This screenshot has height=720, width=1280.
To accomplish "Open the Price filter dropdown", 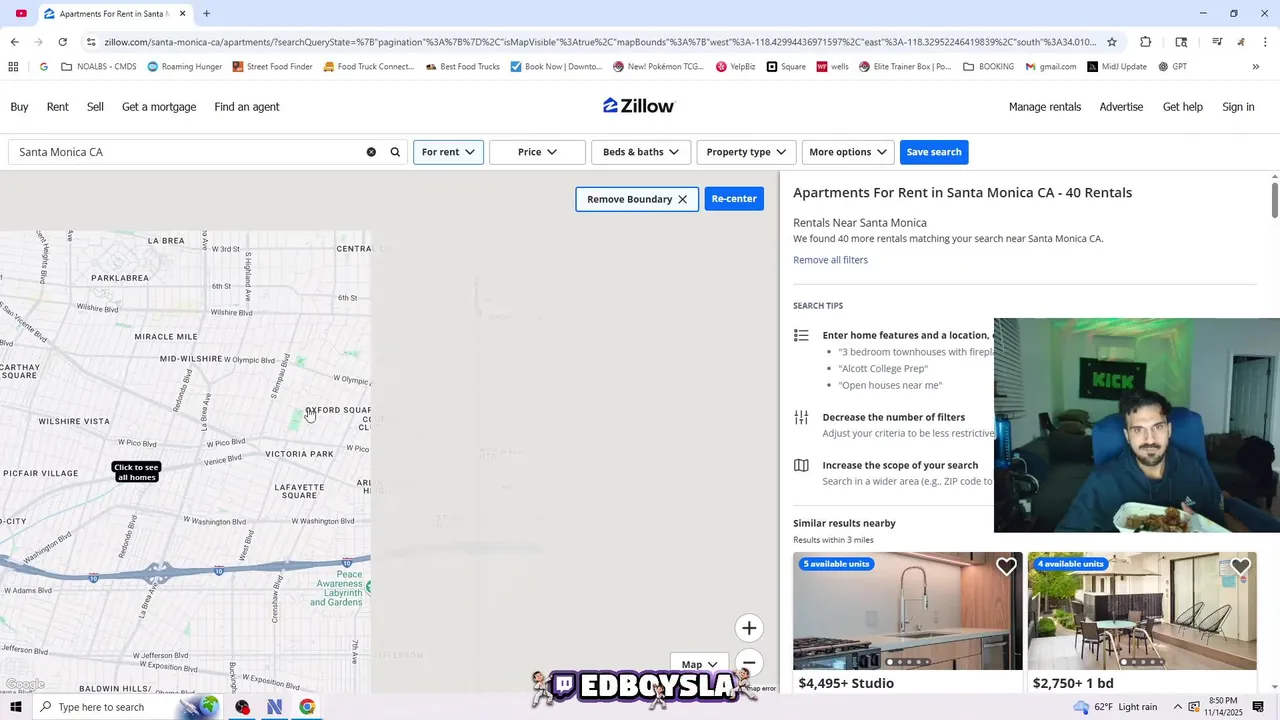I will 537,152.
